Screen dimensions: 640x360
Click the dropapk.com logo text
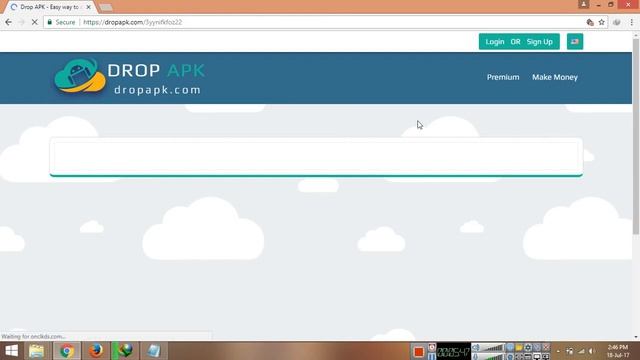point(158,90)
